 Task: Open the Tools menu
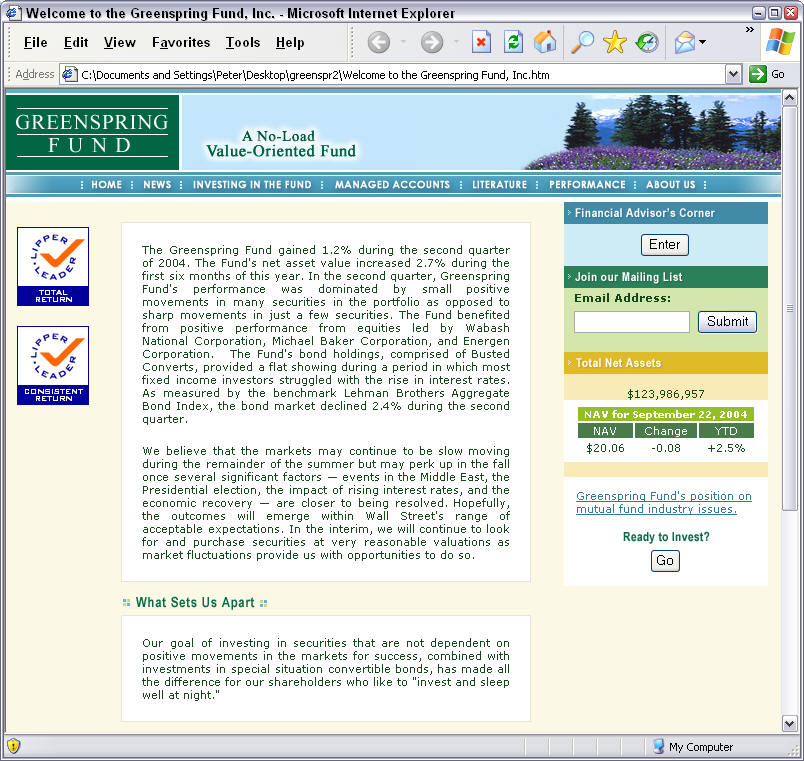243,43
